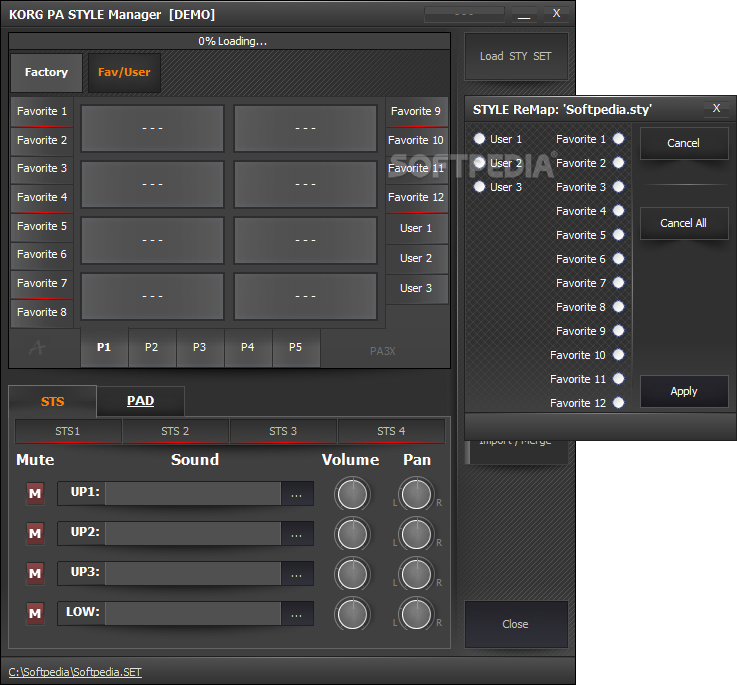737x685 pixels.
Task: Open the STS tab
Action: (52, 402)
